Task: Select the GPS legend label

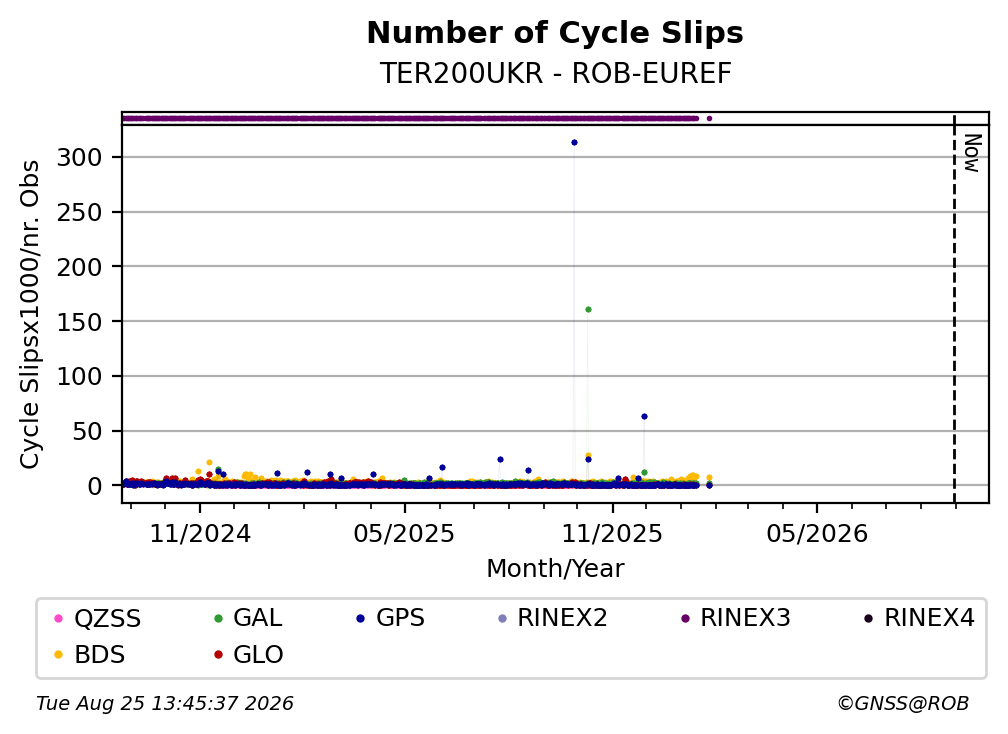Action: [x=400, y=618]
